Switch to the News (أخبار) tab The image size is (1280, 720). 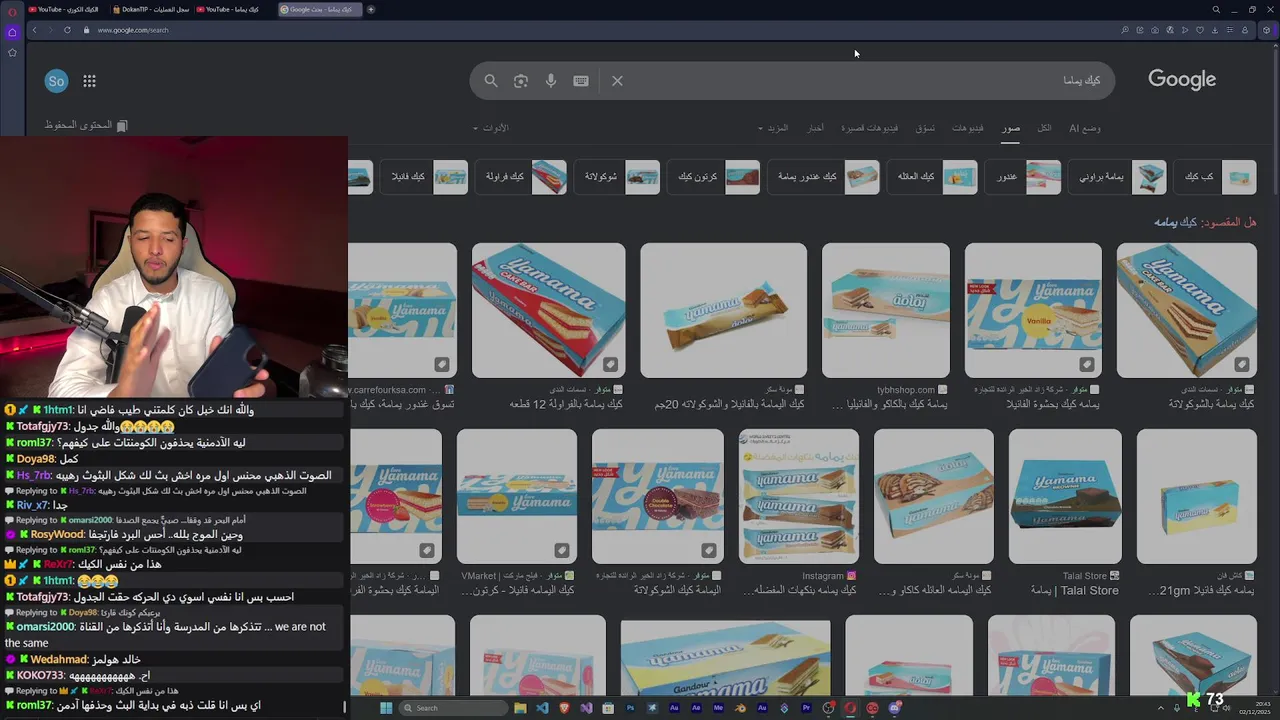point(816,128)
